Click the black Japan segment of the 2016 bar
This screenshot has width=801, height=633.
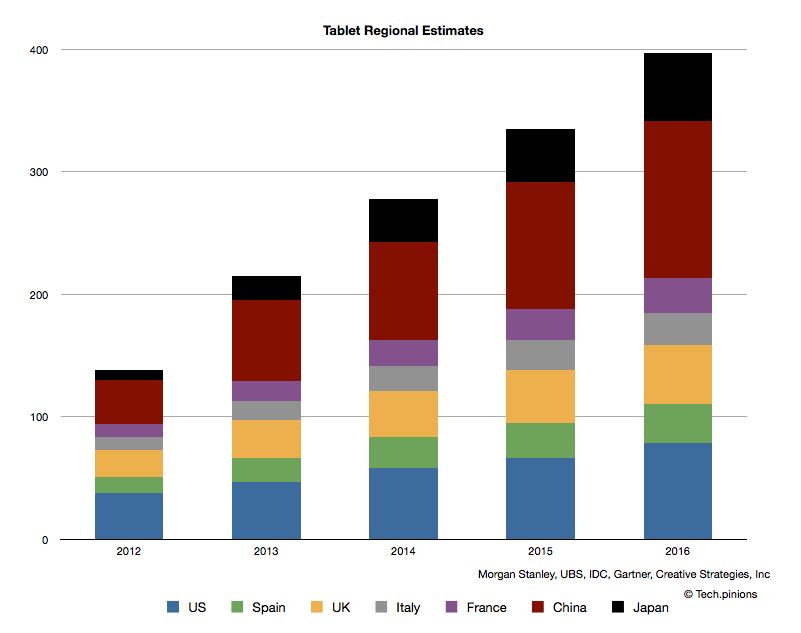pyautogui.click(x=677, y=87)
